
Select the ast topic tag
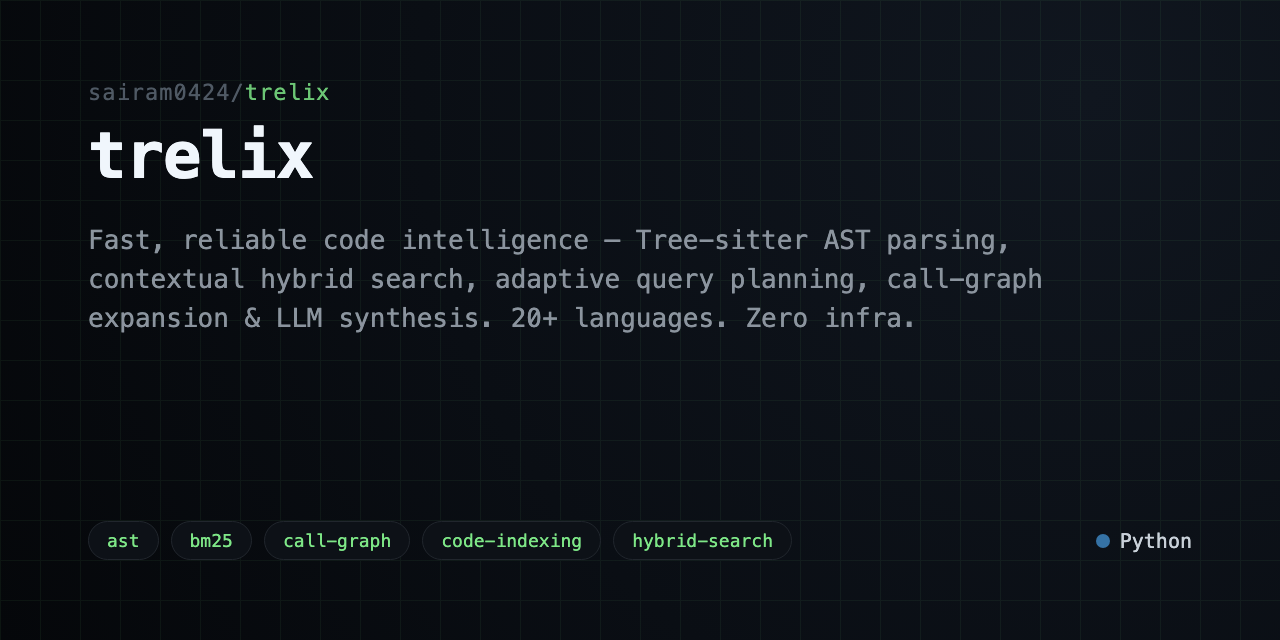click(x=123, y=541)
